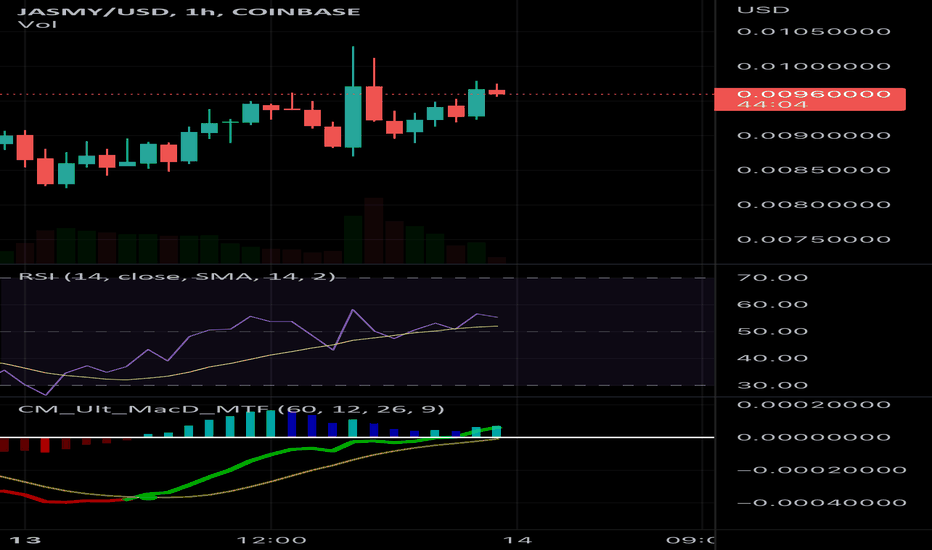Click RSI scale value 60.00
Viewport: 932px width, 550px height.
click(773, 304)
